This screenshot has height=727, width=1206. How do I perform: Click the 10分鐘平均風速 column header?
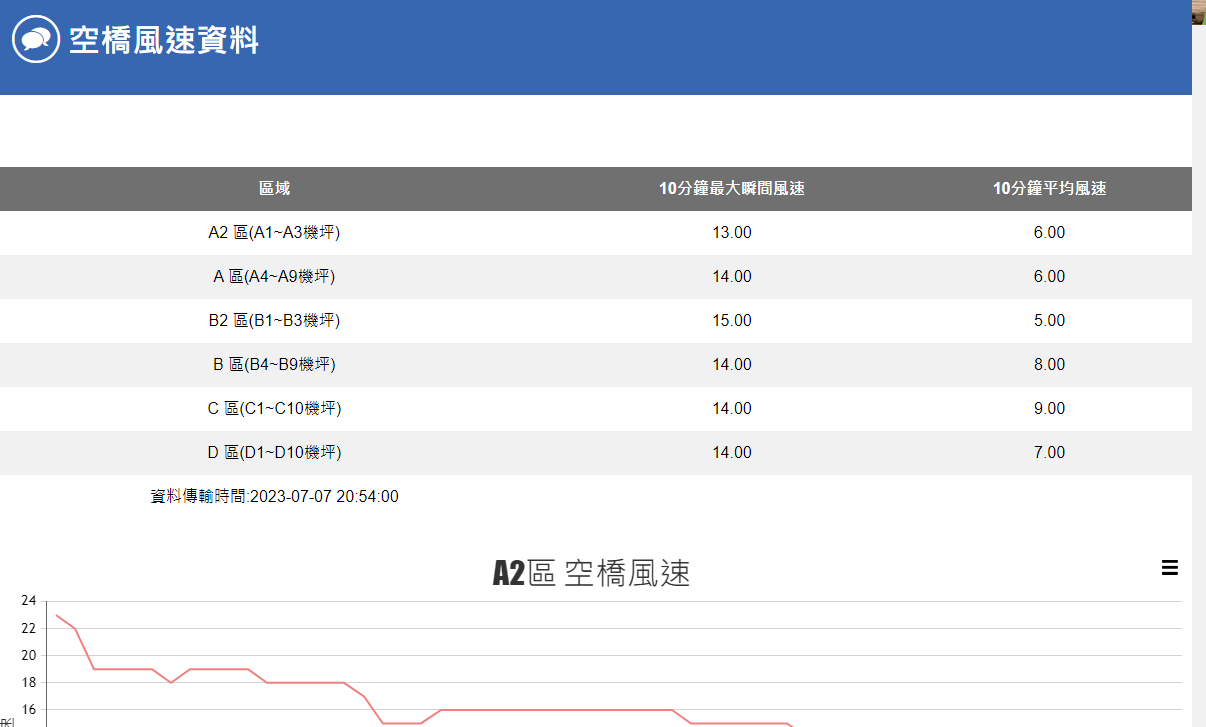click(1049, 188)
